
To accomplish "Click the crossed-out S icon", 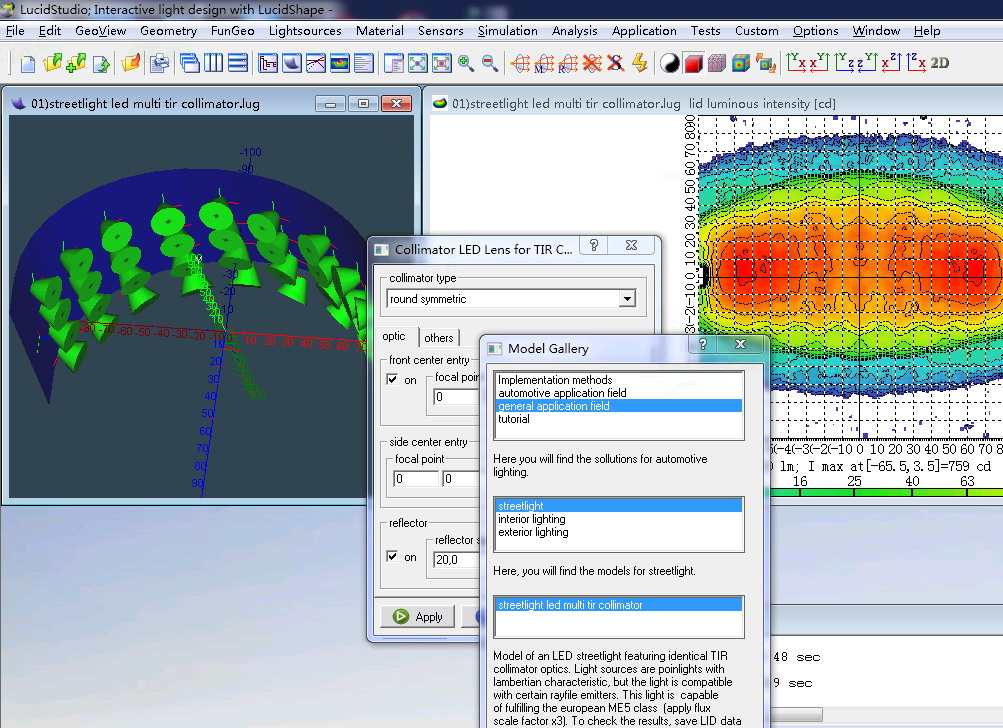I will point(615,63).
